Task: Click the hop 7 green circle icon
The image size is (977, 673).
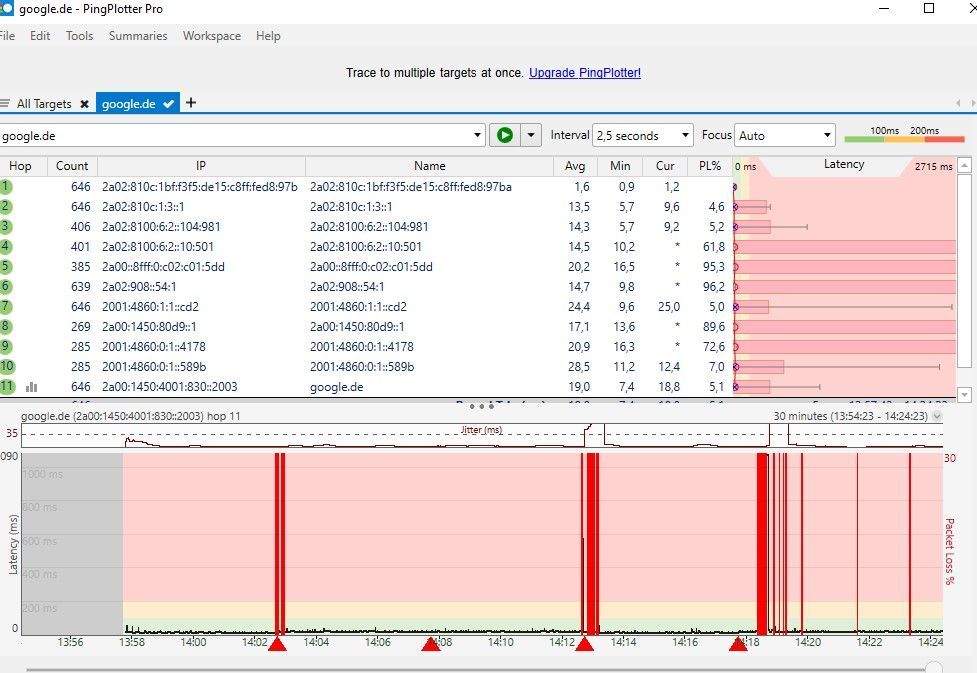Action: tap(6, 306)
